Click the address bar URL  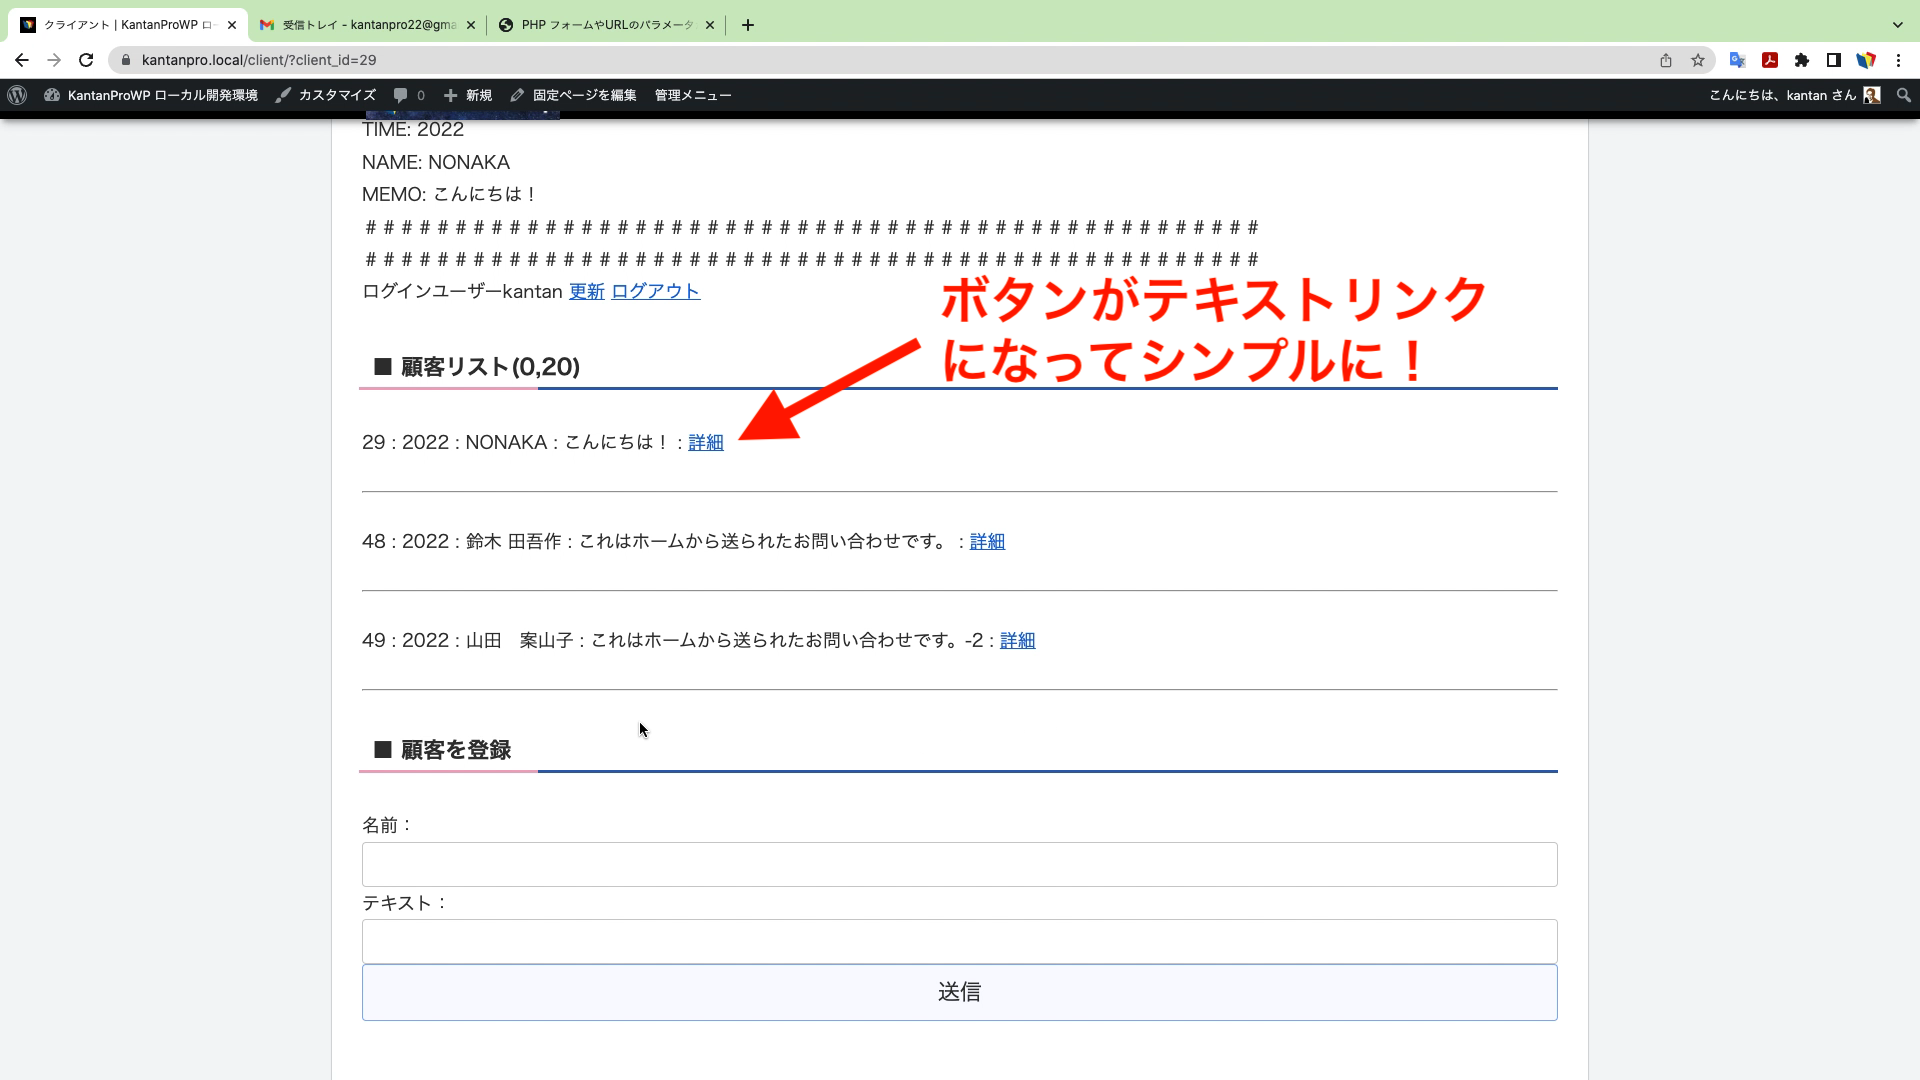(x=259, y=60)
